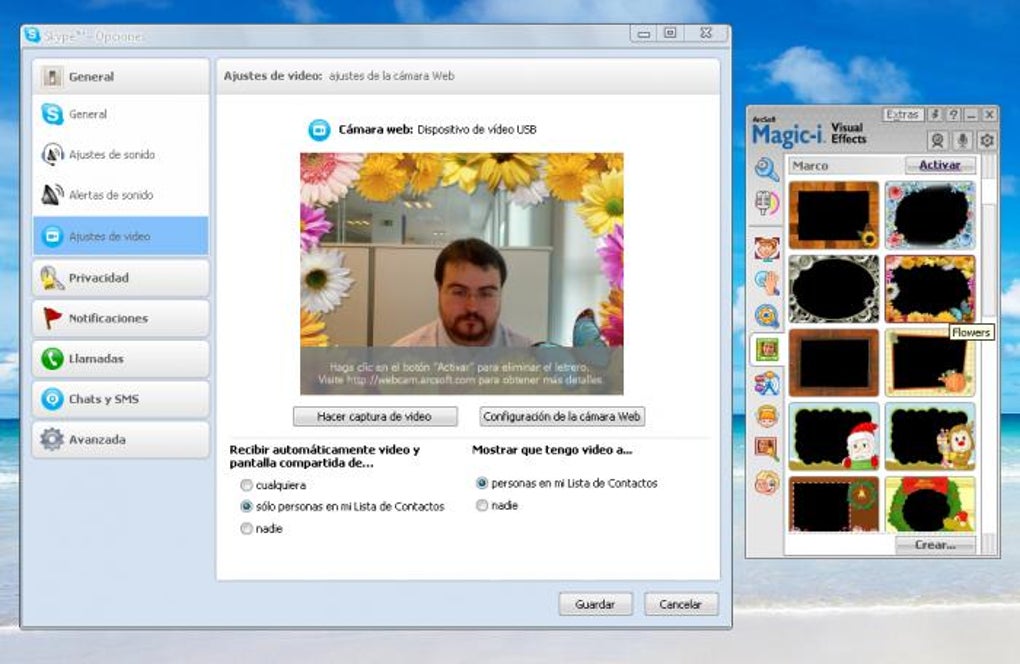The height and width of the screenshot is (664, 1020).
Task: Click Activar in Magic-i panel
Action: 939,165
